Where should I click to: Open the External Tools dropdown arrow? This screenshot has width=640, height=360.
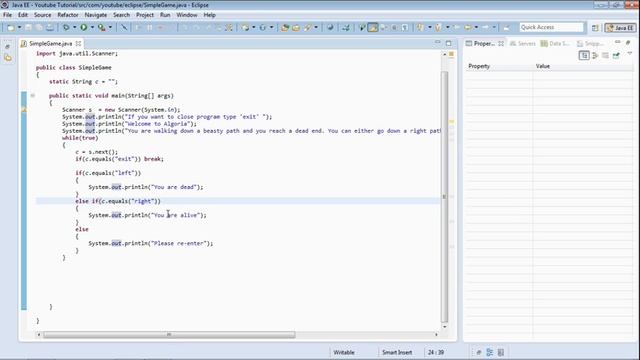tap(110, 27)
